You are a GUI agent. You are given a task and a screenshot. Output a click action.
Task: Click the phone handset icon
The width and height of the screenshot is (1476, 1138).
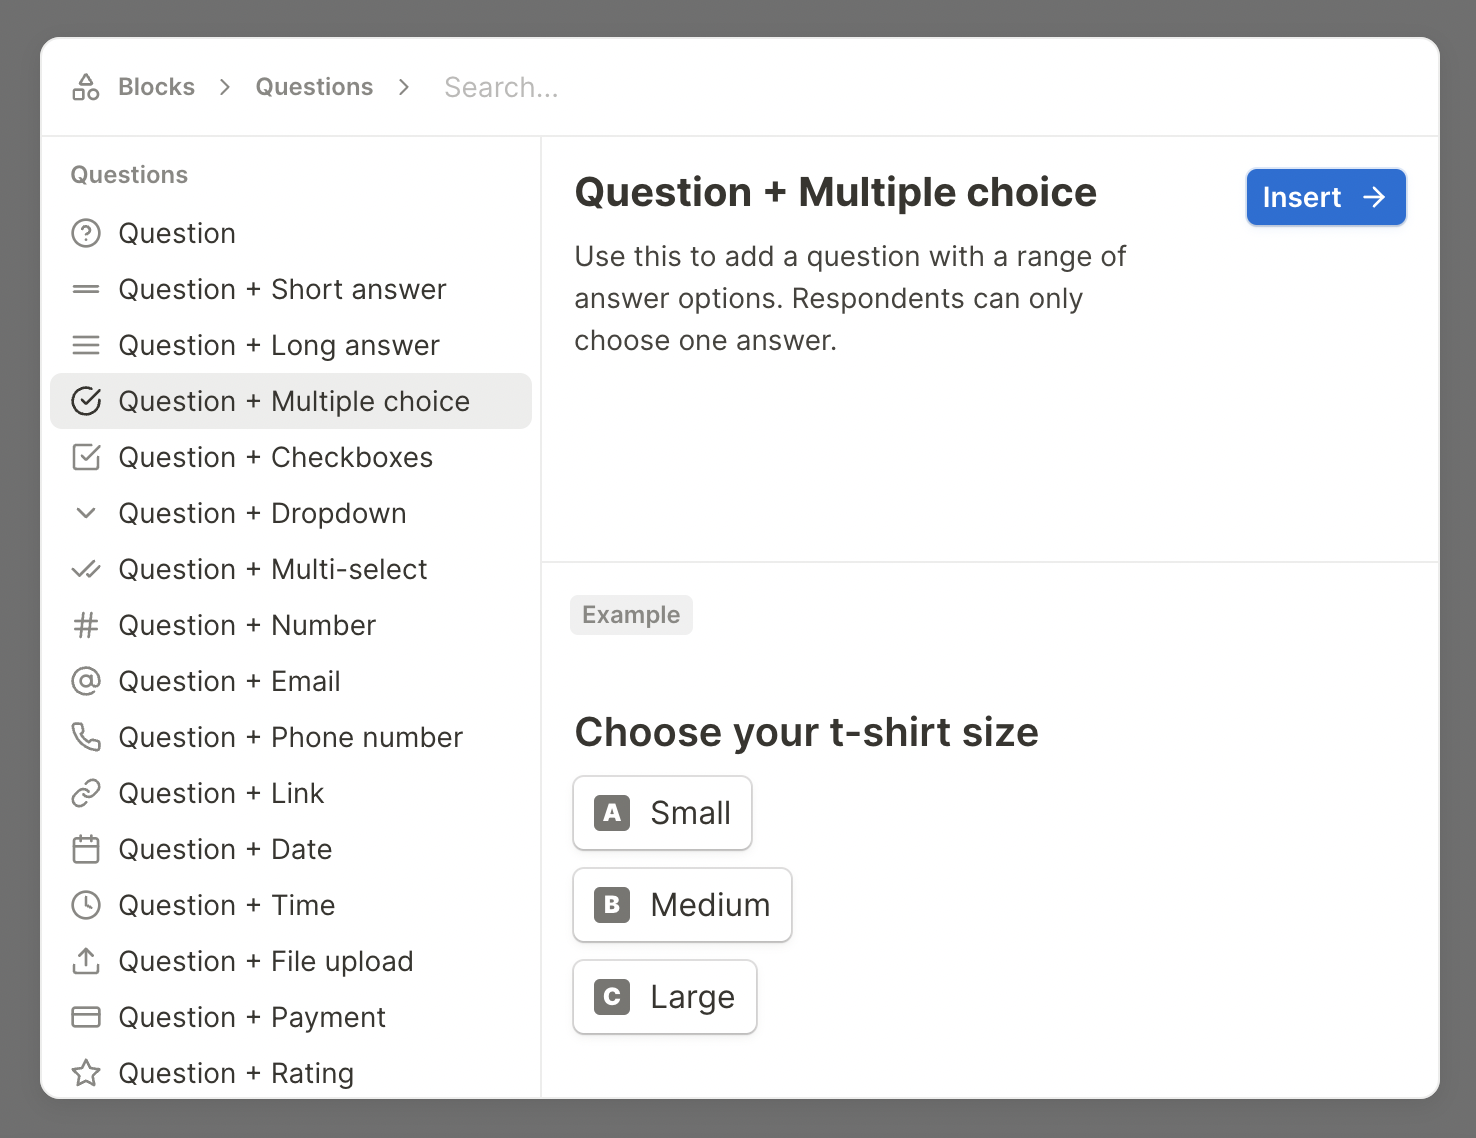tap(86, 737)
